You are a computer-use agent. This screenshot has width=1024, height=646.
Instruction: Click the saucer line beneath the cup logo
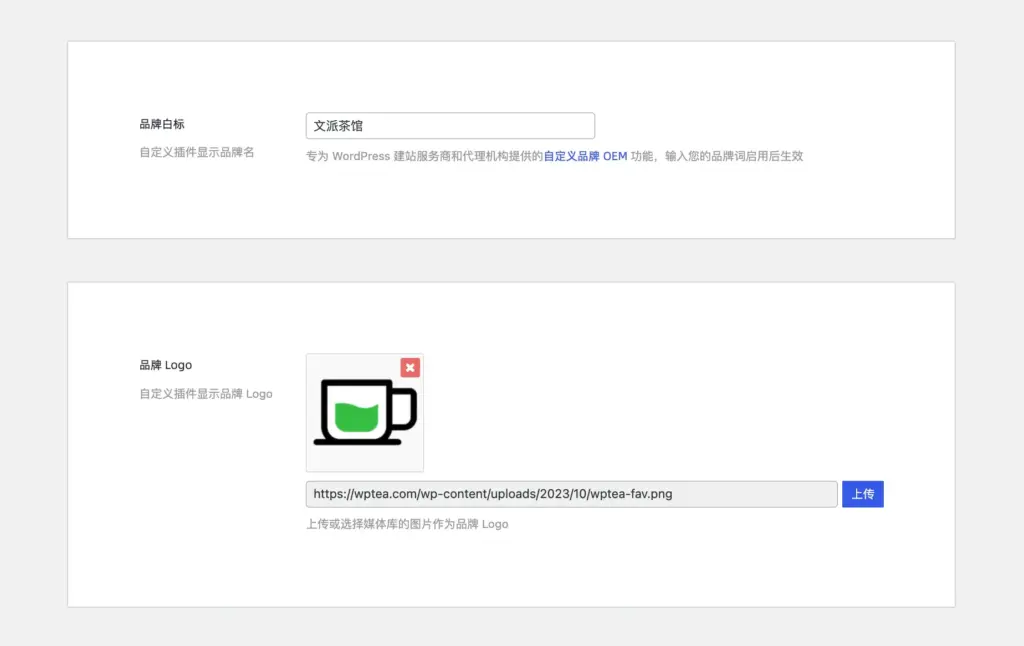point(357,441)
